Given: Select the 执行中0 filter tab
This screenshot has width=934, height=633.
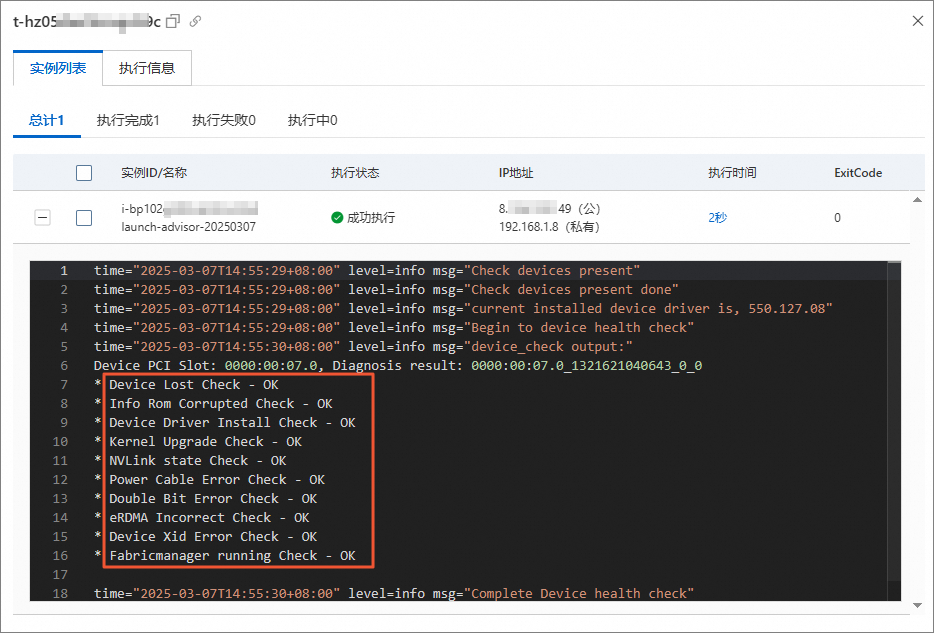Looking at the screenshot, I should pos(313,120).
